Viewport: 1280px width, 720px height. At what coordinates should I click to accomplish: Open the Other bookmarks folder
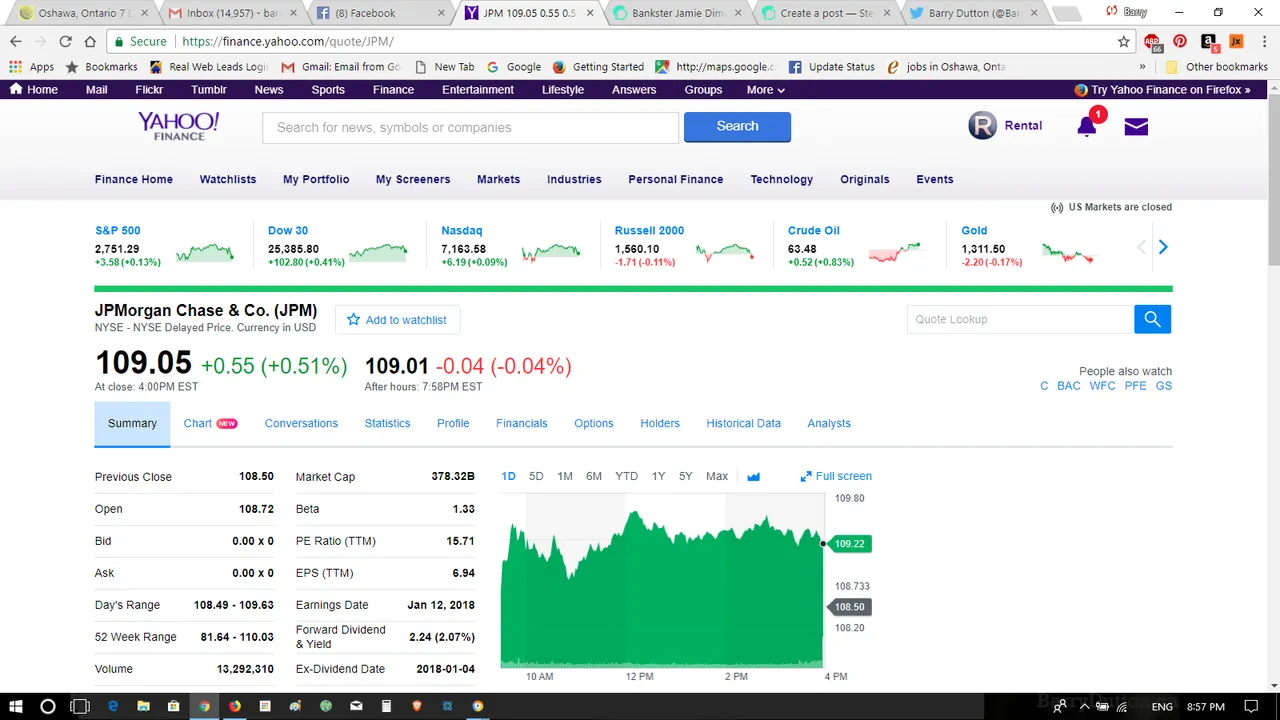point(1217,67)
